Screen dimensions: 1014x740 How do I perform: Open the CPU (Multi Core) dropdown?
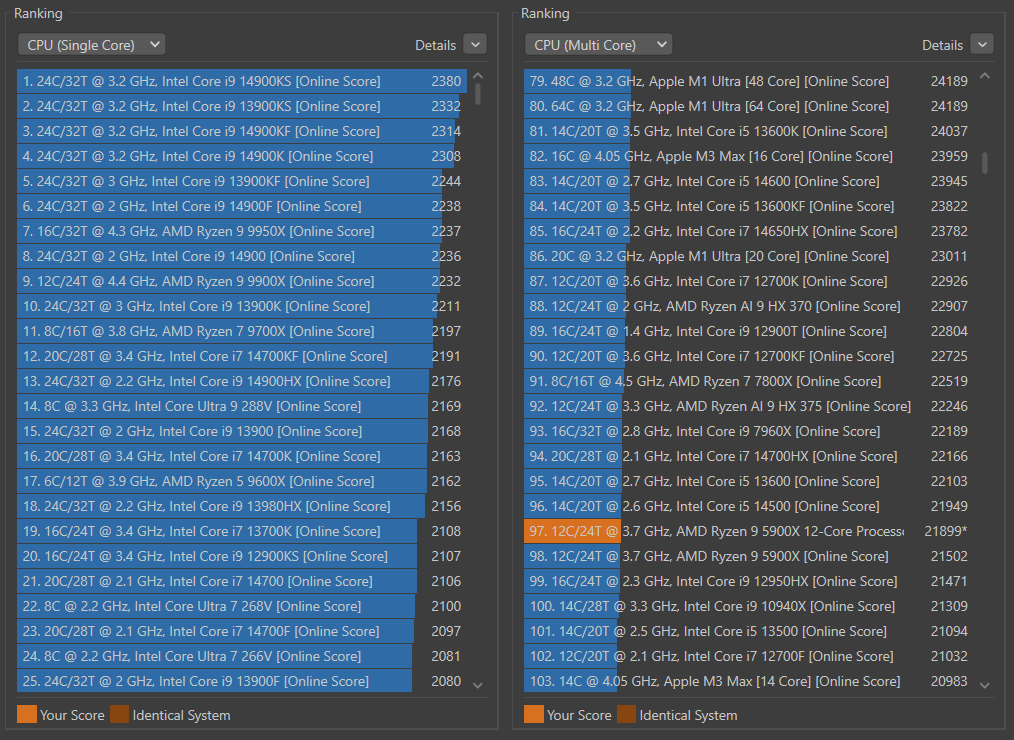598,45
